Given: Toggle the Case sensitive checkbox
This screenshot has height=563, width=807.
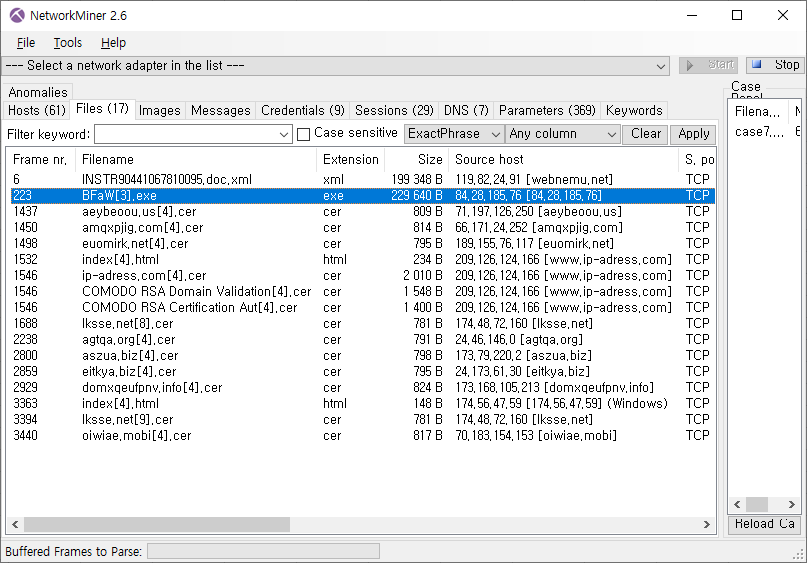Looking at the screenshot, I should click(x=304, y=134).
